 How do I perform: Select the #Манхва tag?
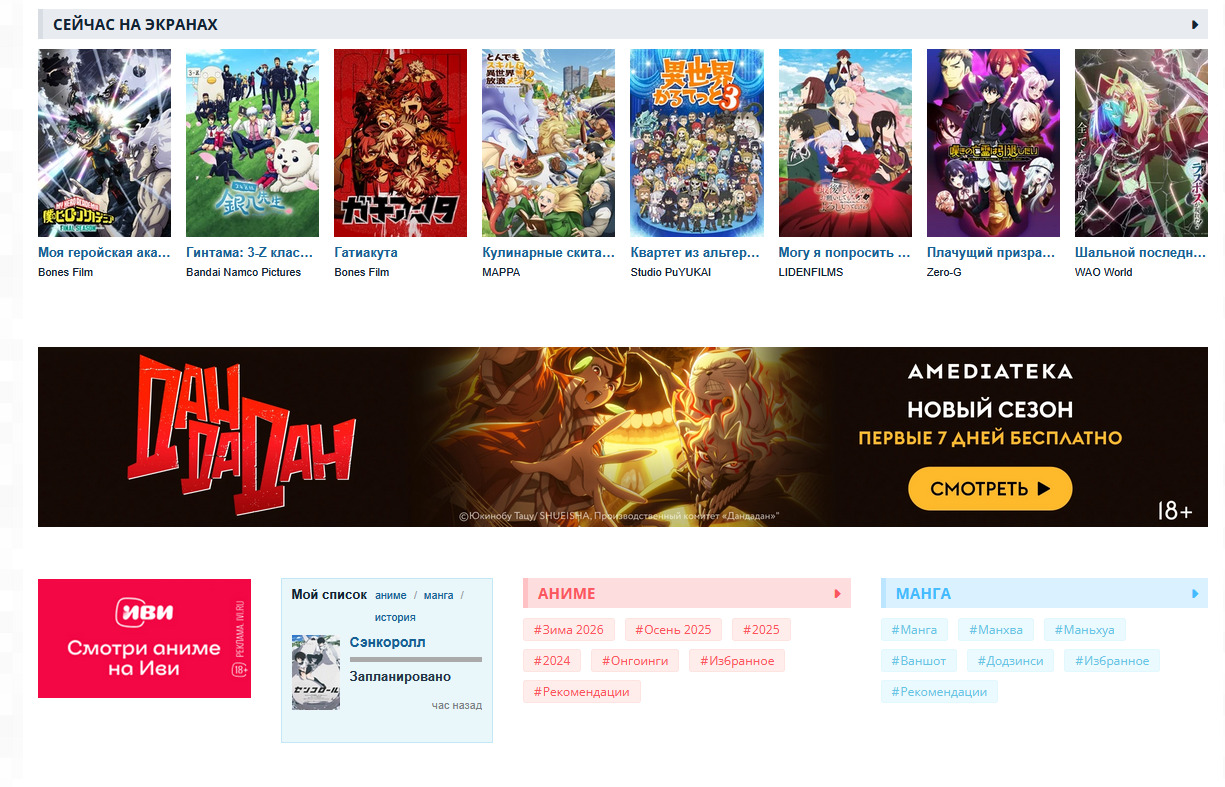click(x=996, y=630)
